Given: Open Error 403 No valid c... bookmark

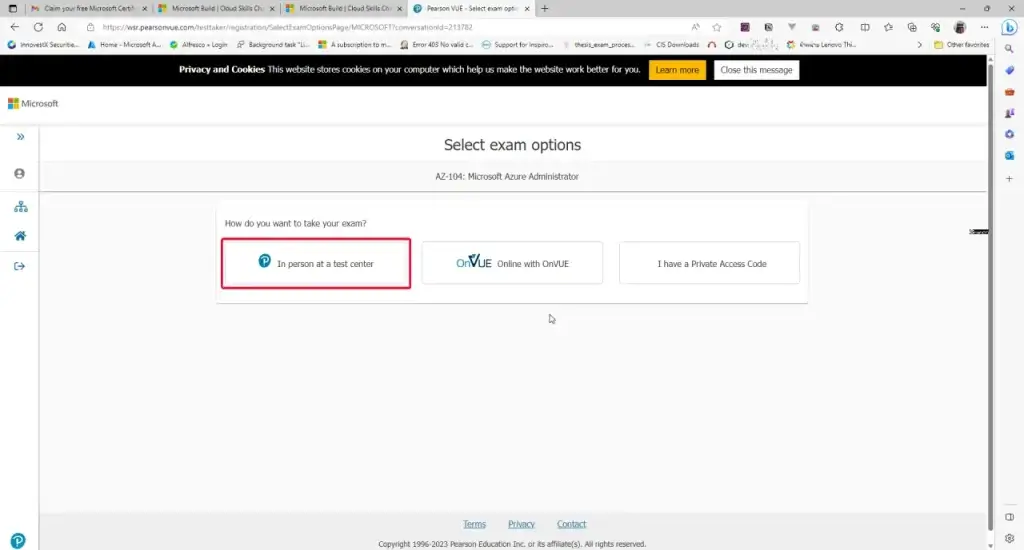Looking at the screenshot, I should (437, 44).
